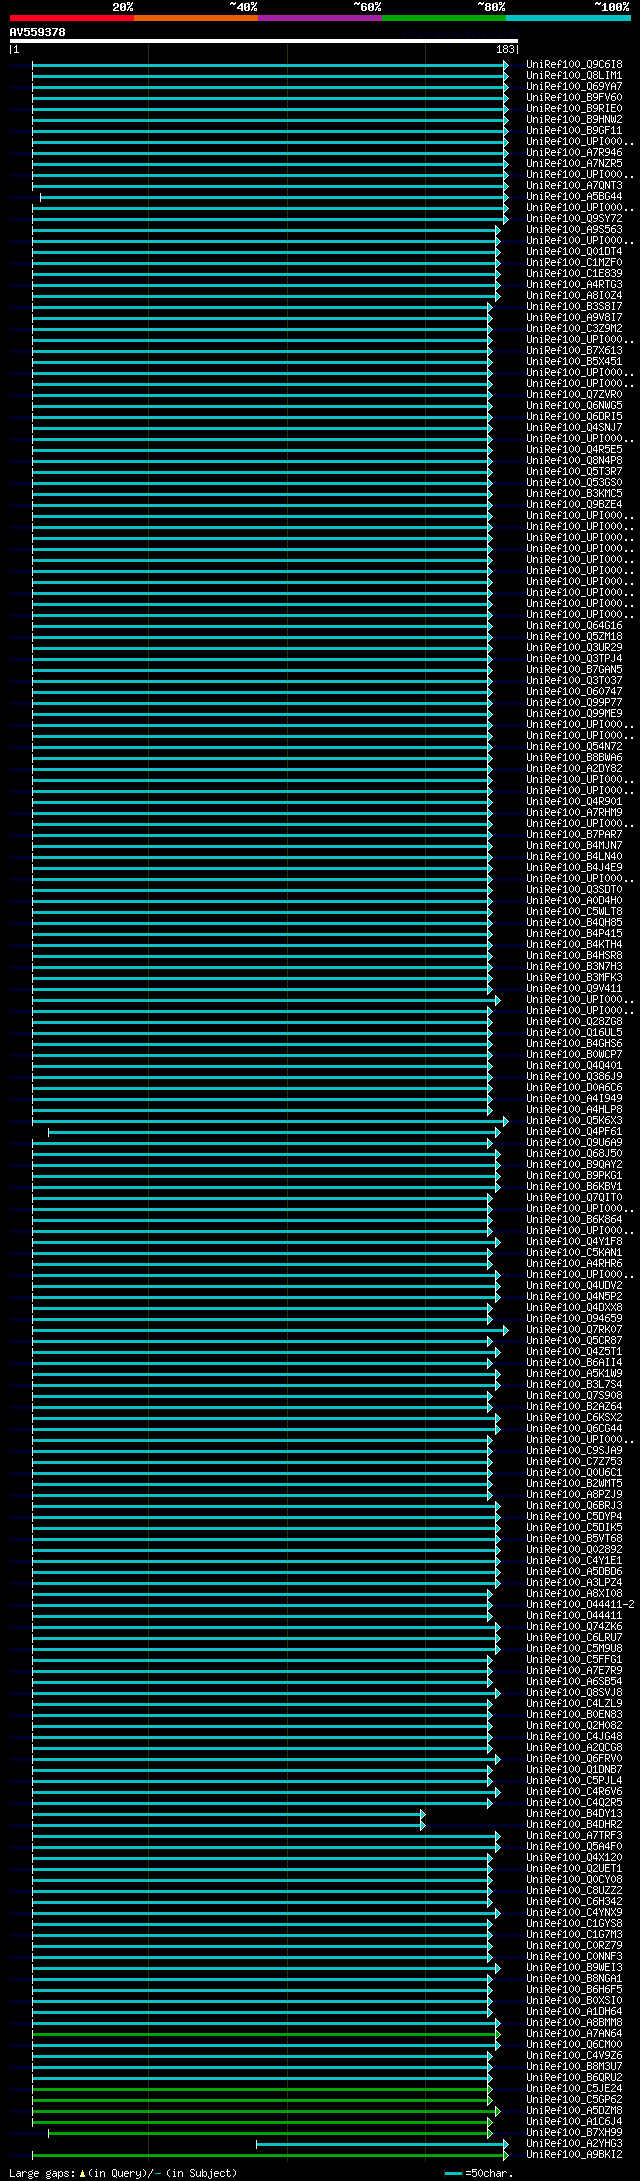
Task: Click the alignment bar for UniRef100_Q9C6I8
Action: click(270, 65)
